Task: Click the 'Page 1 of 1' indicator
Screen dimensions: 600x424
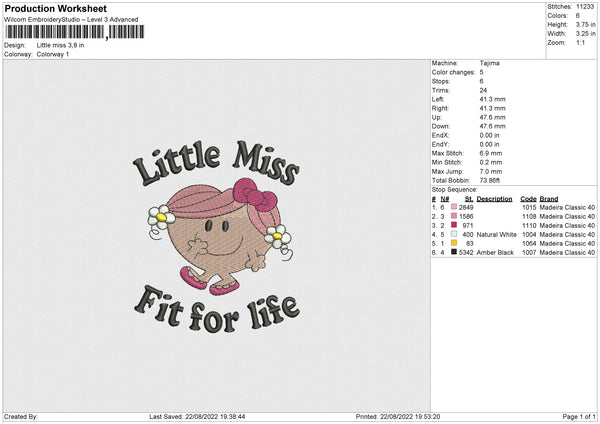Action: pyautogui.click(x=579, y=416)
